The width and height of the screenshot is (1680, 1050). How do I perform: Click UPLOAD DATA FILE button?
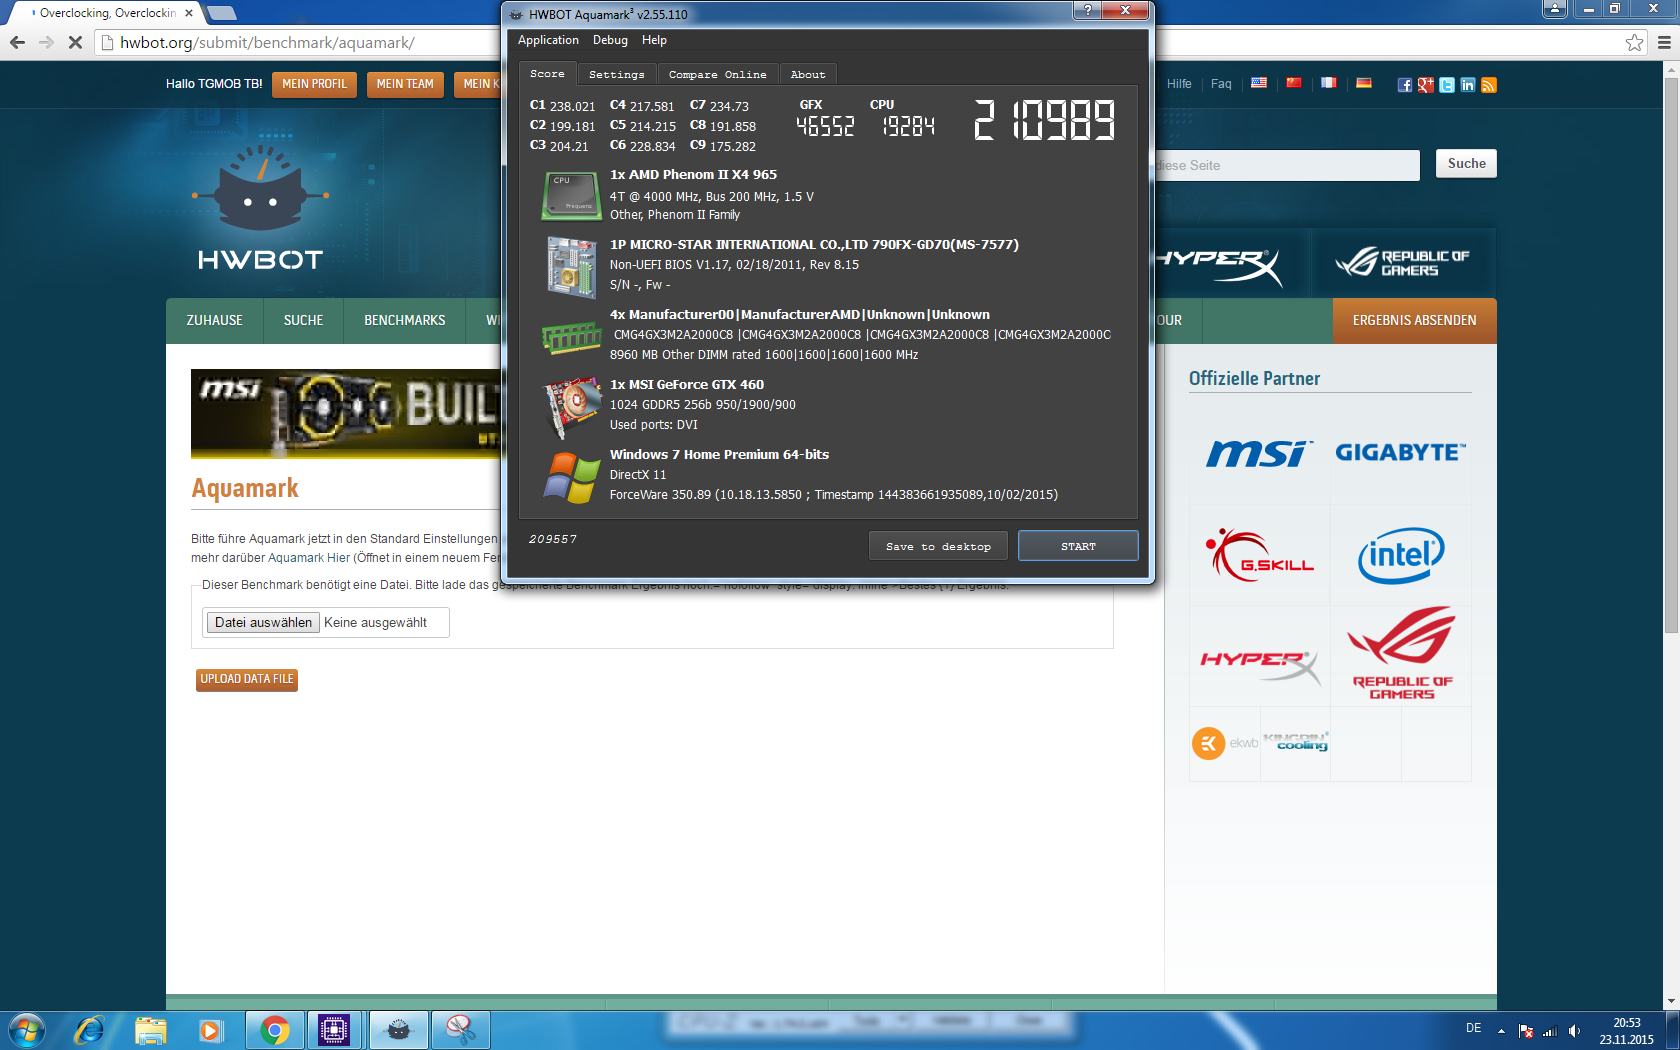point(247,679)
